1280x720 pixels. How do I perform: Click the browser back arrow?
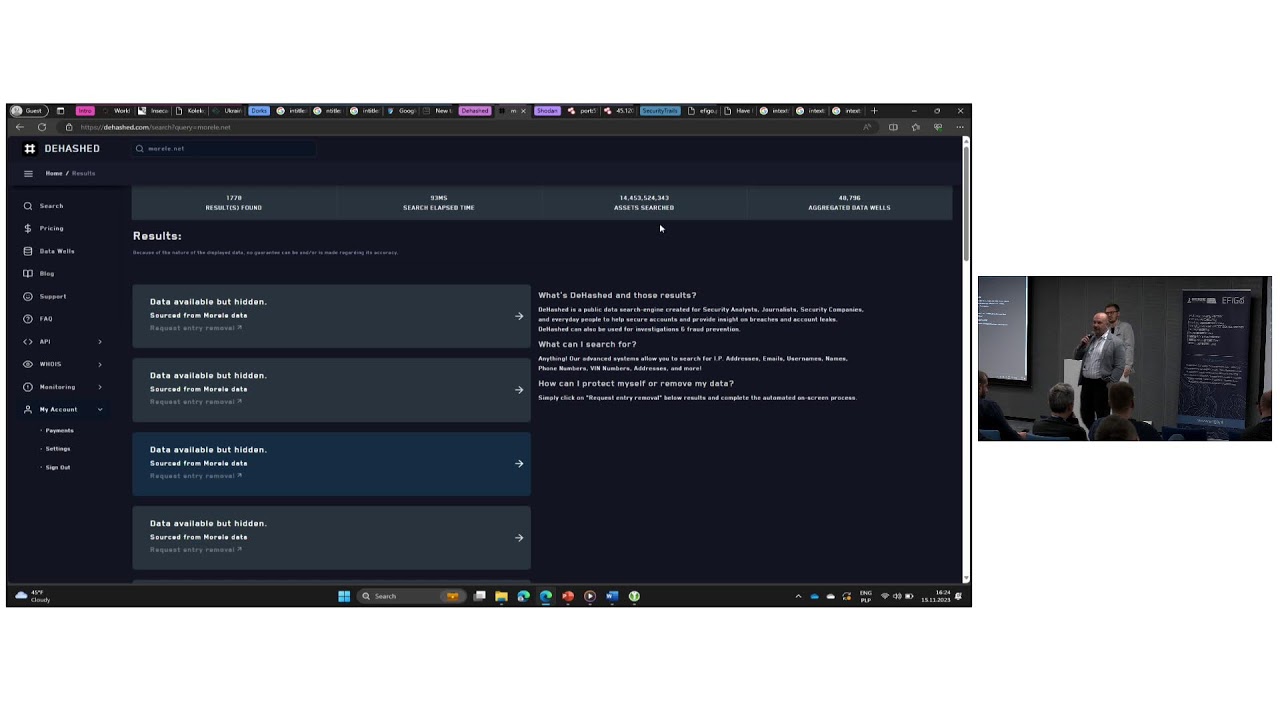point(19,127)
